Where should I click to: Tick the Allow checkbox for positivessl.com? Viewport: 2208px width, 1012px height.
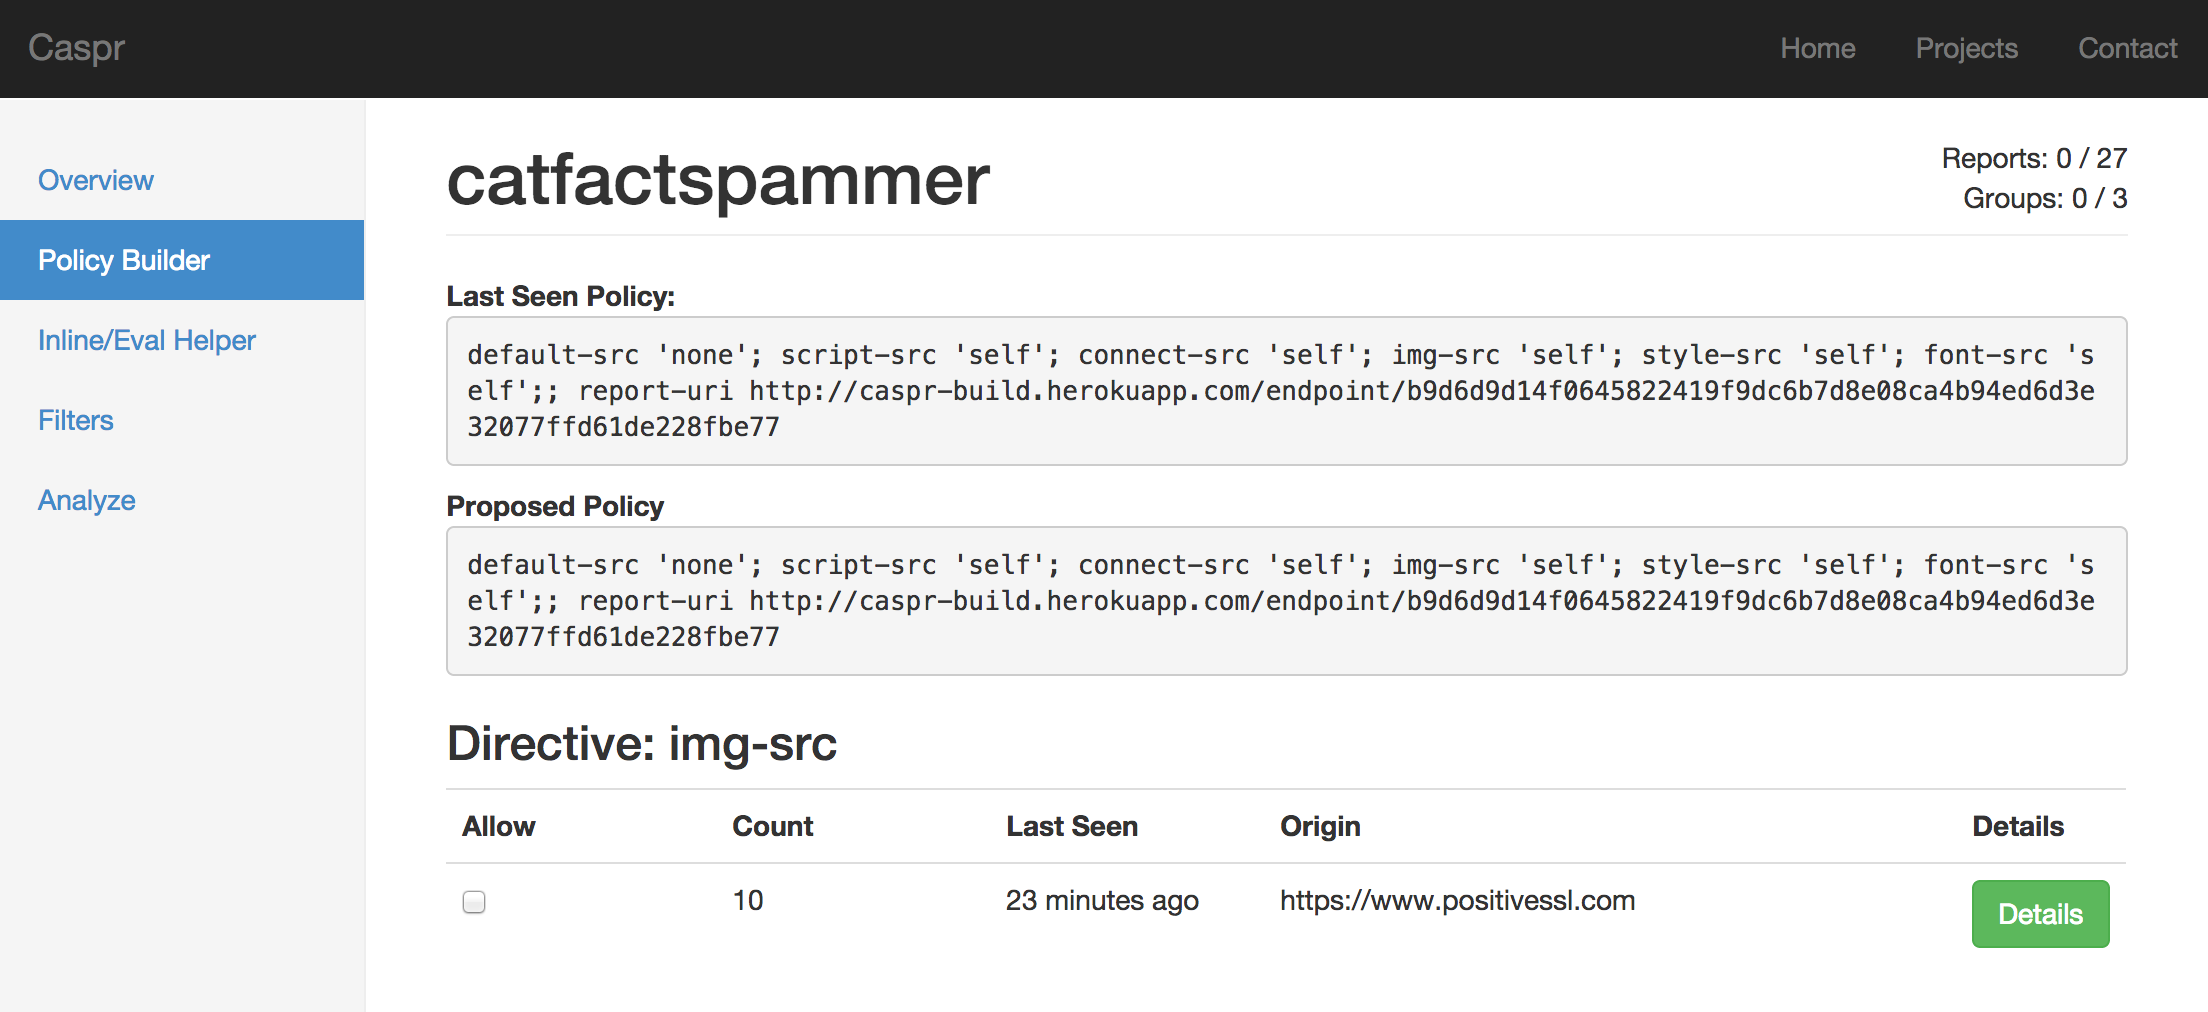pos(474,902)
